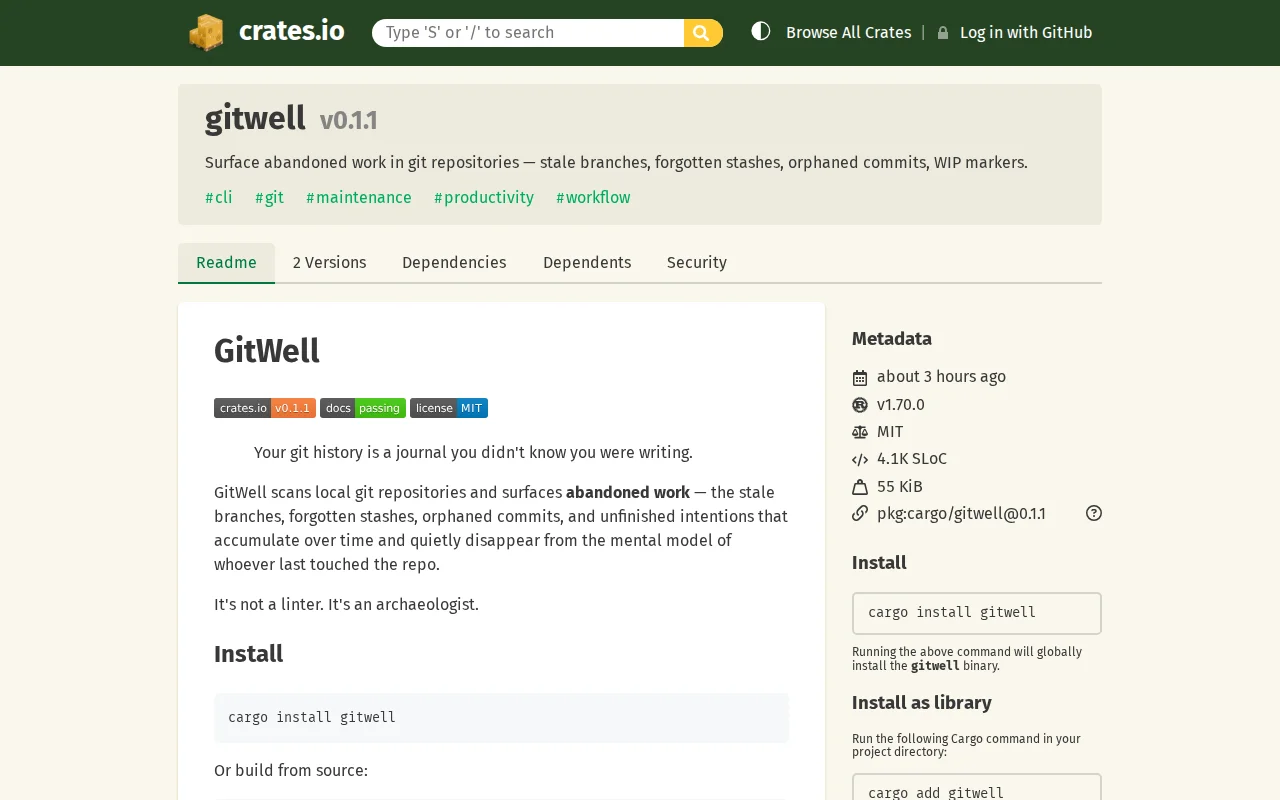
Task: Click the Install heading in readme
Action: pyautogui.click(x=248, y=654)
